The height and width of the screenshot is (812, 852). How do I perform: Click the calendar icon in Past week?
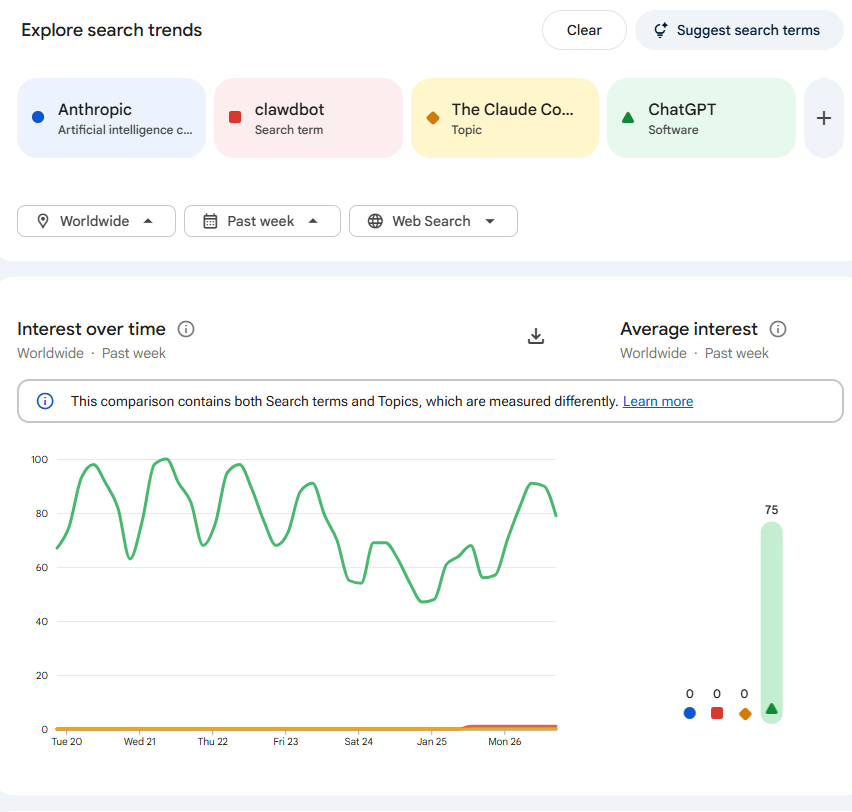click(x=210, y=221)
